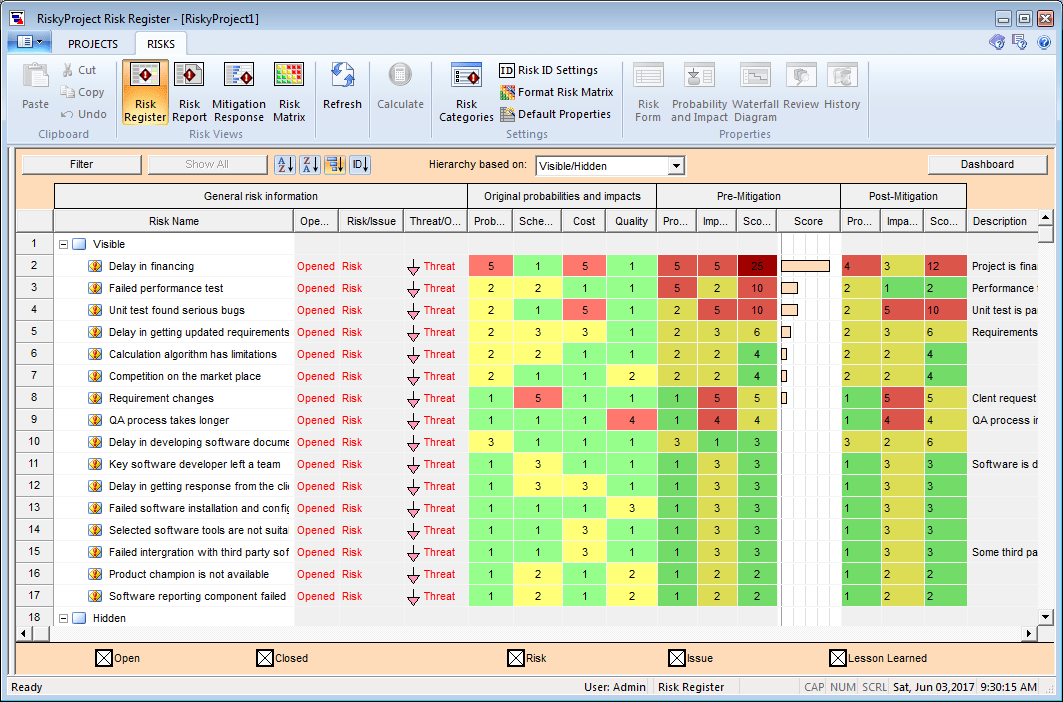This screenshot has width=1063, height=702.
Task: Open the Dashboard button
Action: tap(987, 165)
